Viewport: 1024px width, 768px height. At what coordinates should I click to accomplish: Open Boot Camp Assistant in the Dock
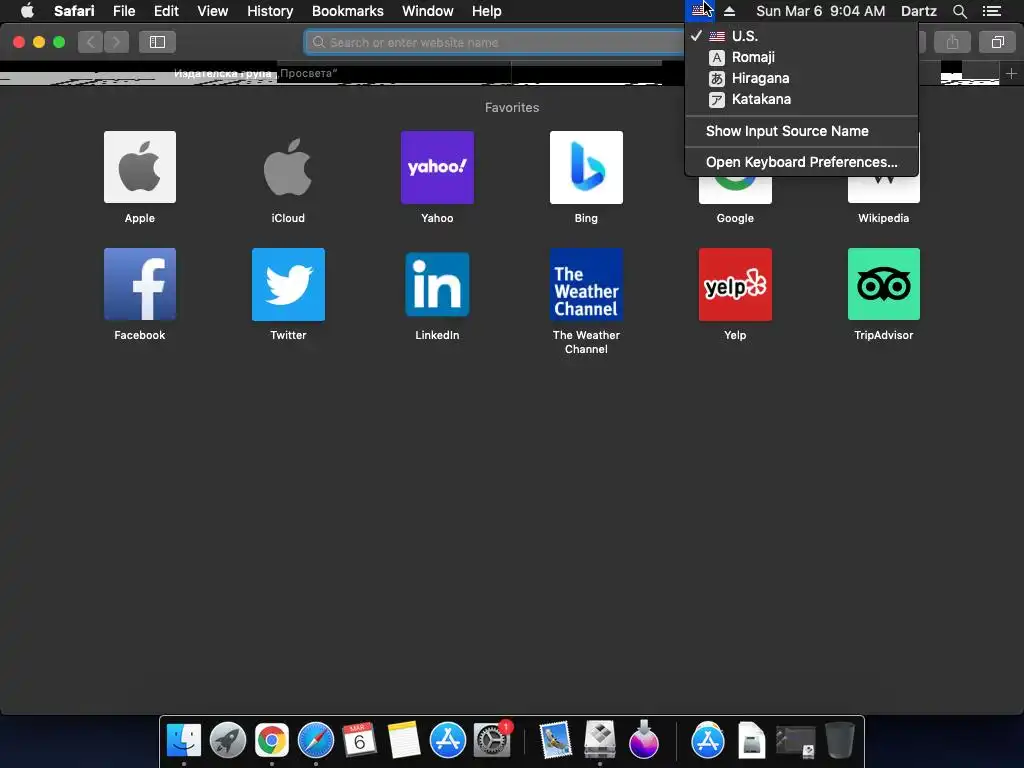point(600,739)
